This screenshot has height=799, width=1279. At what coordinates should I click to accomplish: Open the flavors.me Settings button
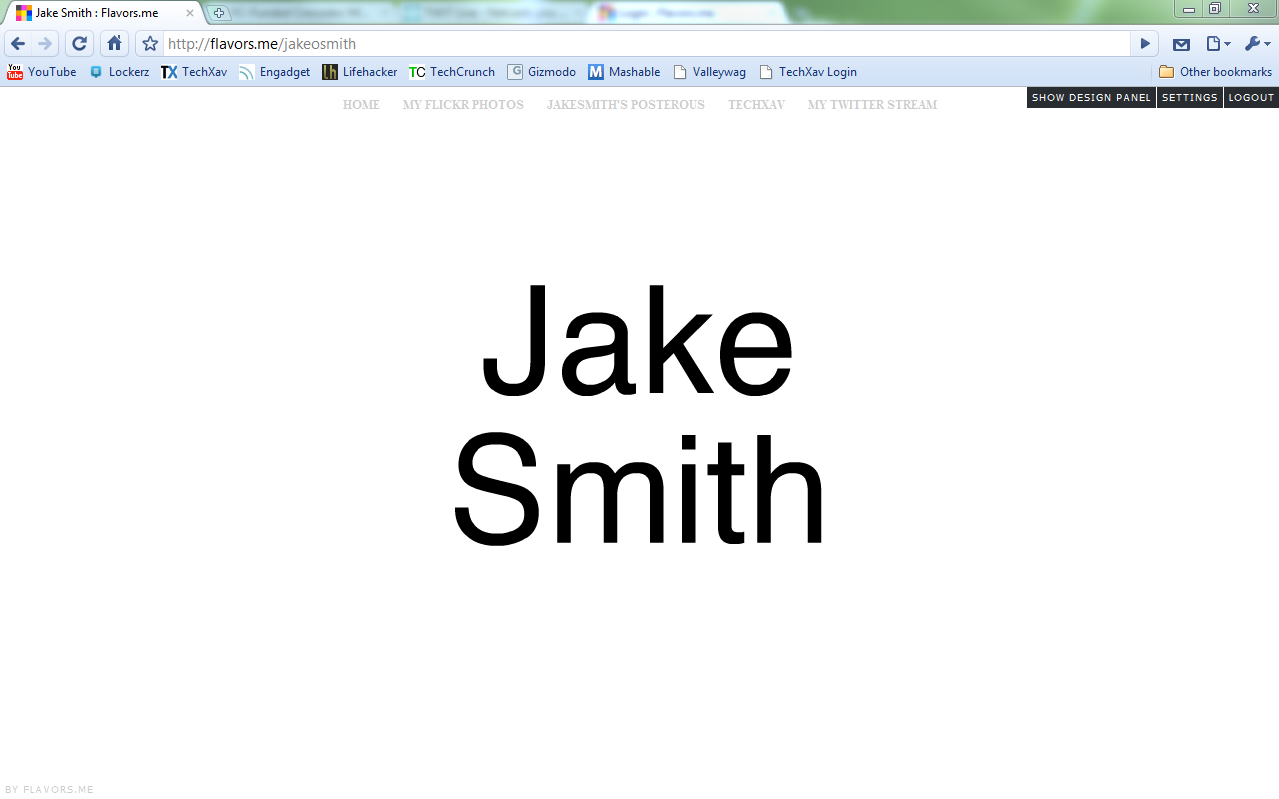point(1189,98)
